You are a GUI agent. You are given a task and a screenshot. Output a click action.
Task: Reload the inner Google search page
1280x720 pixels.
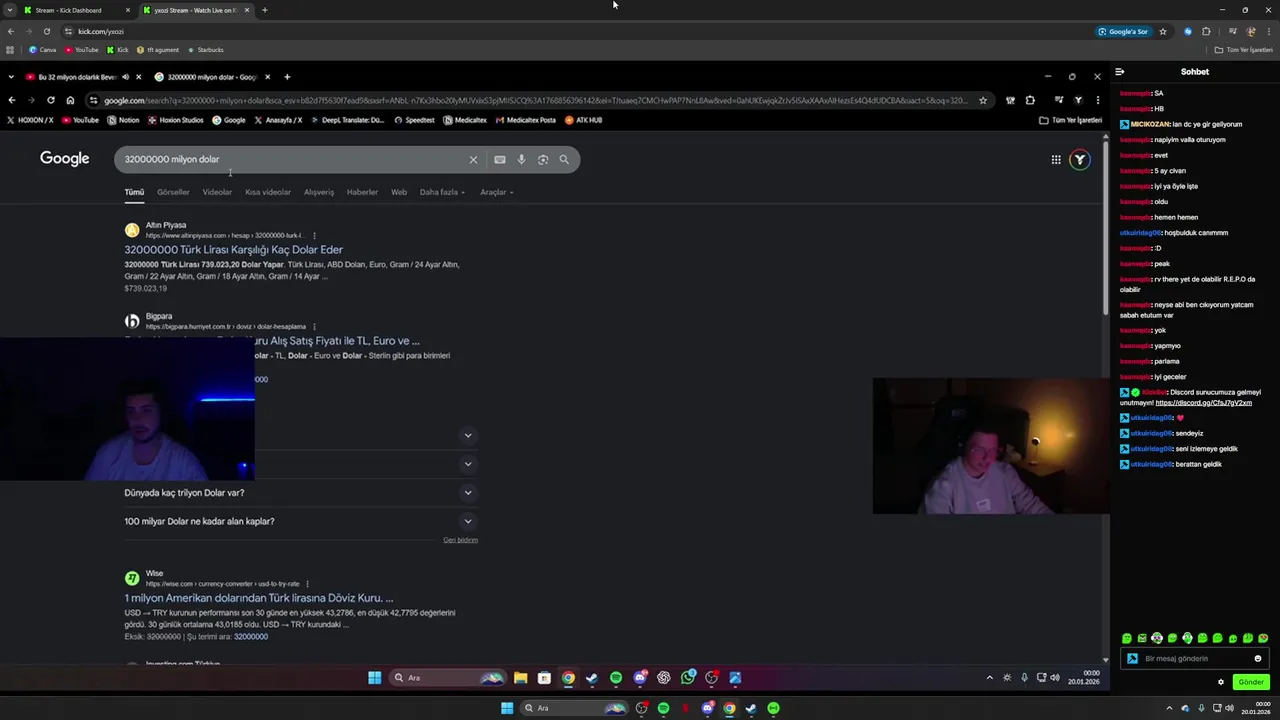pyautogui.click(x=50, y=100)
